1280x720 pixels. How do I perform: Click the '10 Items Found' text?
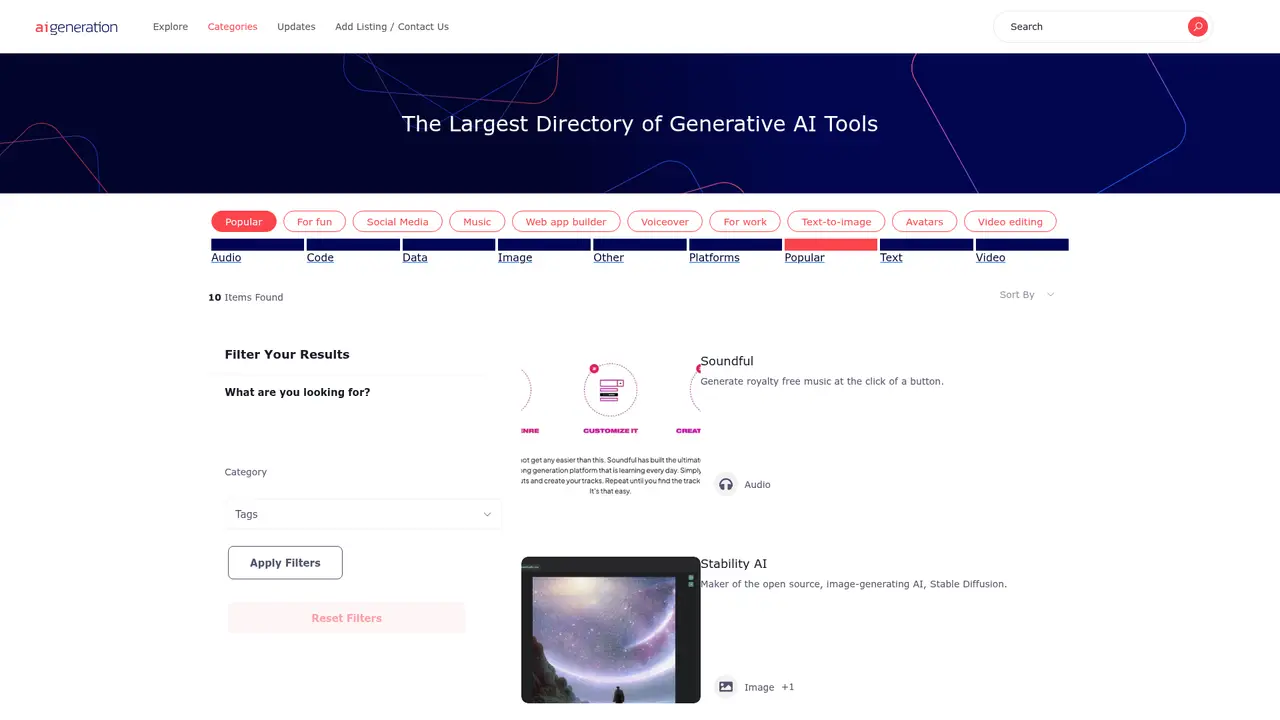246,297
